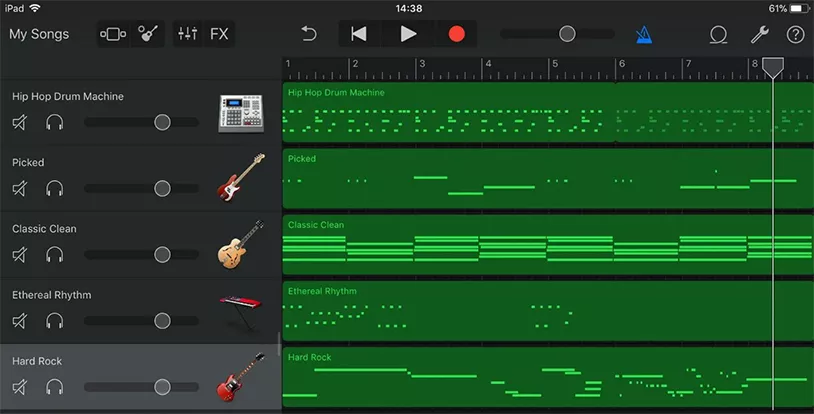Jump to bar 7 on ruler
This screenshot has height=414, width=814.
coord(688,63)
